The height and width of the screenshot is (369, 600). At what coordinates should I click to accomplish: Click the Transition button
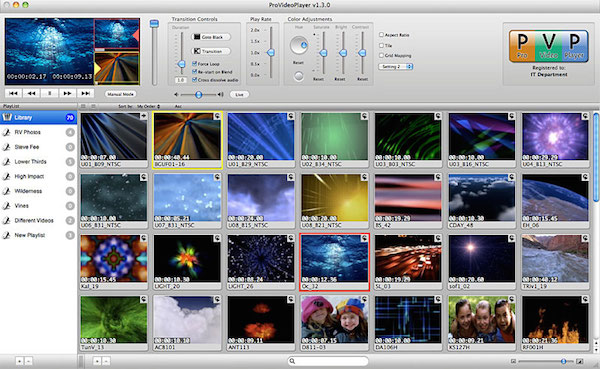(x=211, y=51)
